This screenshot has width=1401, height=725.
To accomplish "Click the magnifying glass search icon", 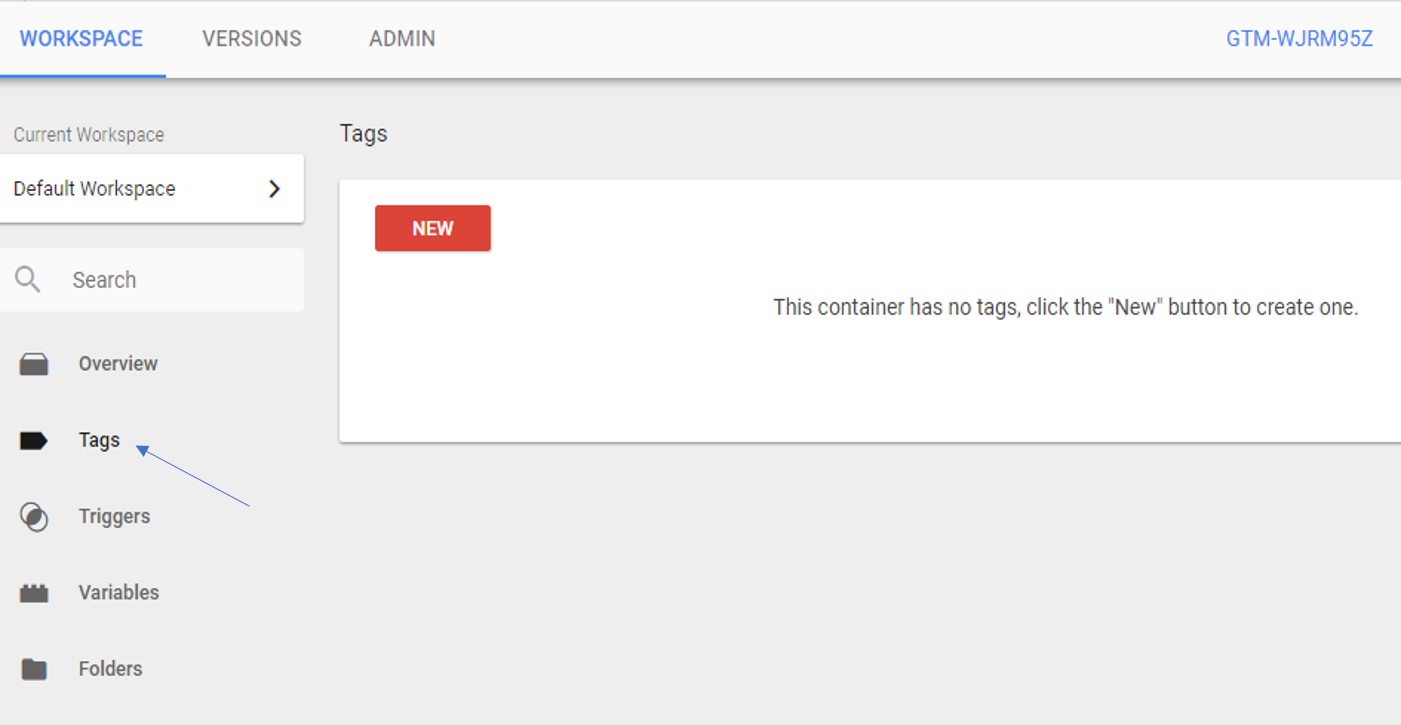I will point(28,280).
